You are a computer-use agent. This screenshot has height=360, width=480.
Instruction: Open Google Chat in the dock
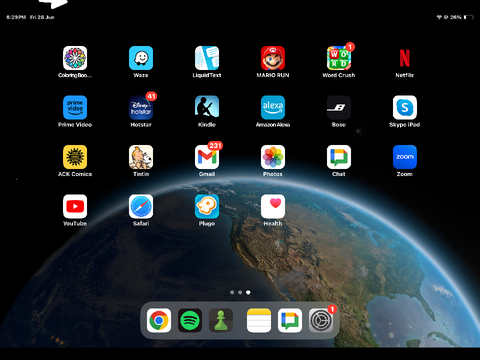pyautogui.click(x=290, y=321)
